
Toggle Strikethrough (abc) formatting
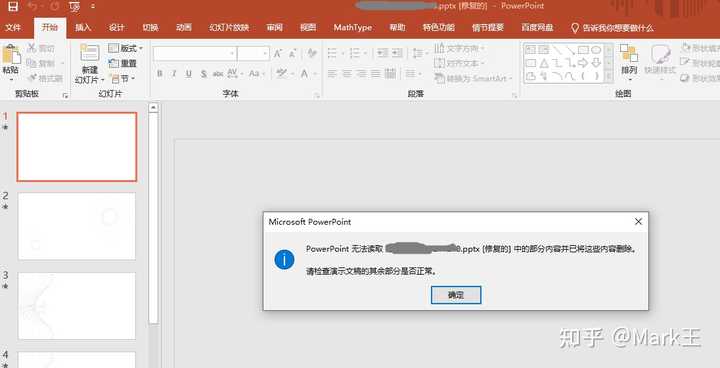click(x=218, y=74)
